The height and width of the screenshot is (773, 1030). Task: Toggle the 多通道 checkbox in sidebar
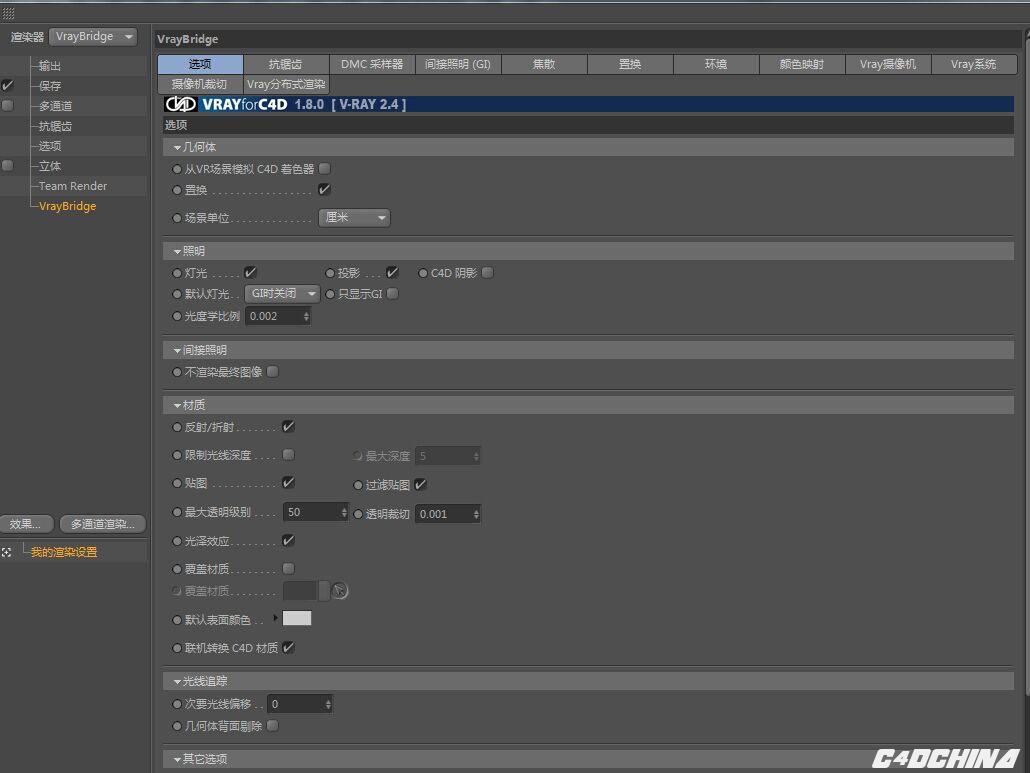[7, 105]
